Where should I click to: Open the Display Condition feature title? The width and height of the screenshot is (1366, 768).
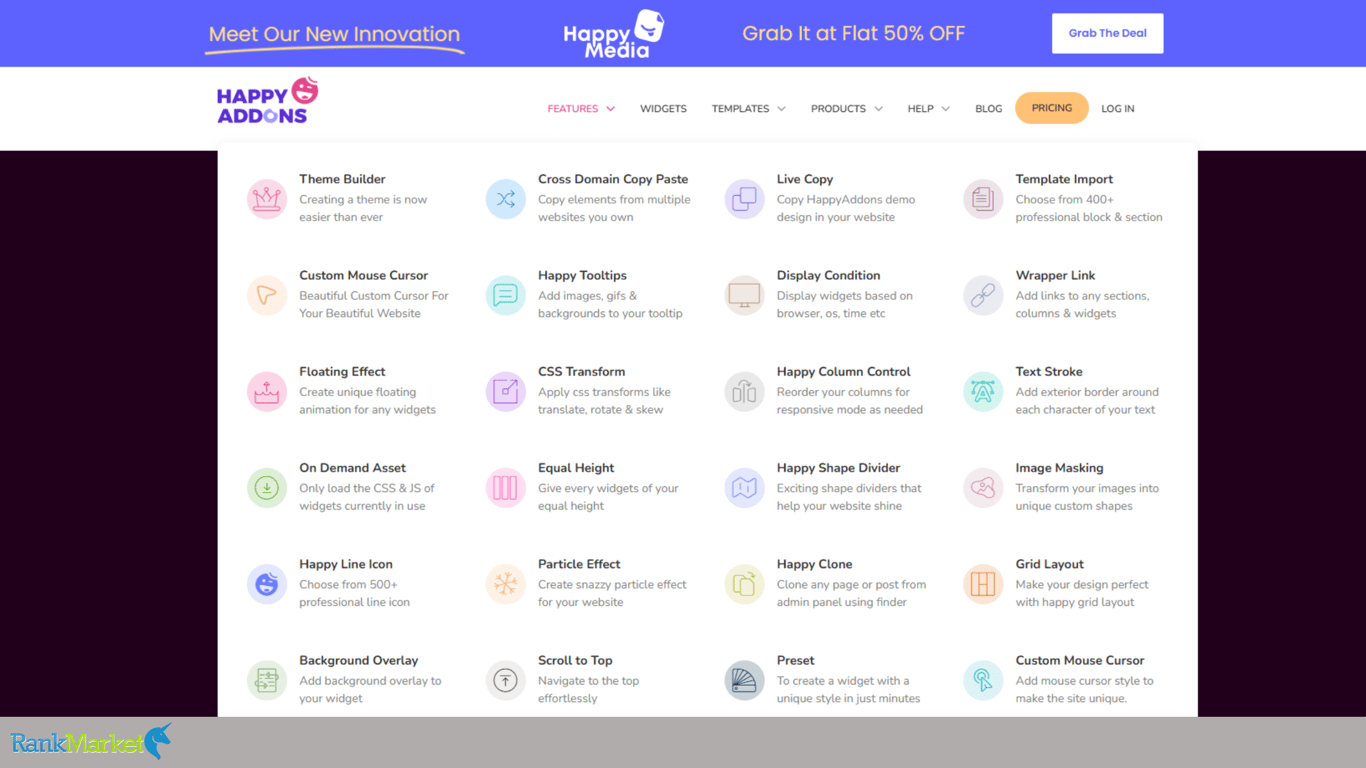click(829, 275)
